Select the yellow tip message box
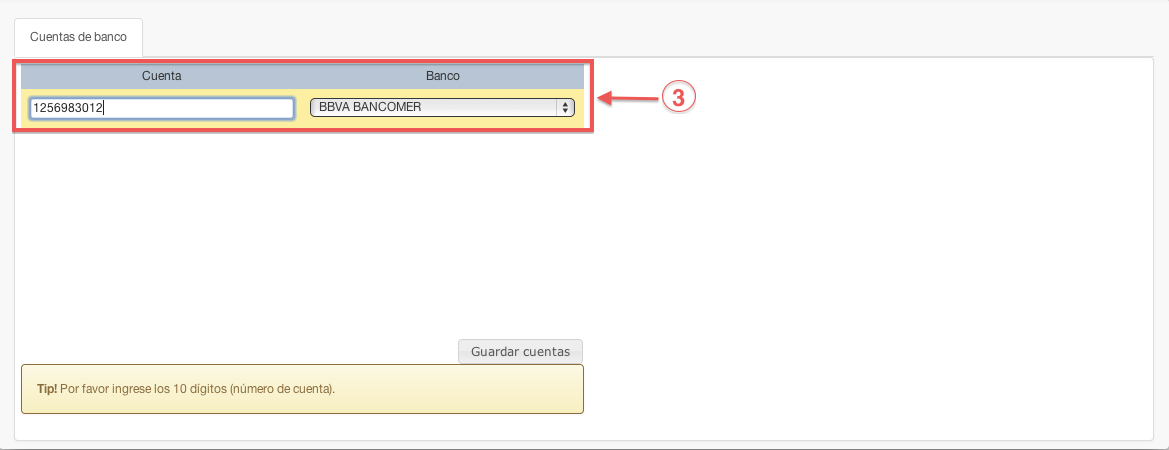Screen dimensions: 1169x450 (x=302, y=389)
